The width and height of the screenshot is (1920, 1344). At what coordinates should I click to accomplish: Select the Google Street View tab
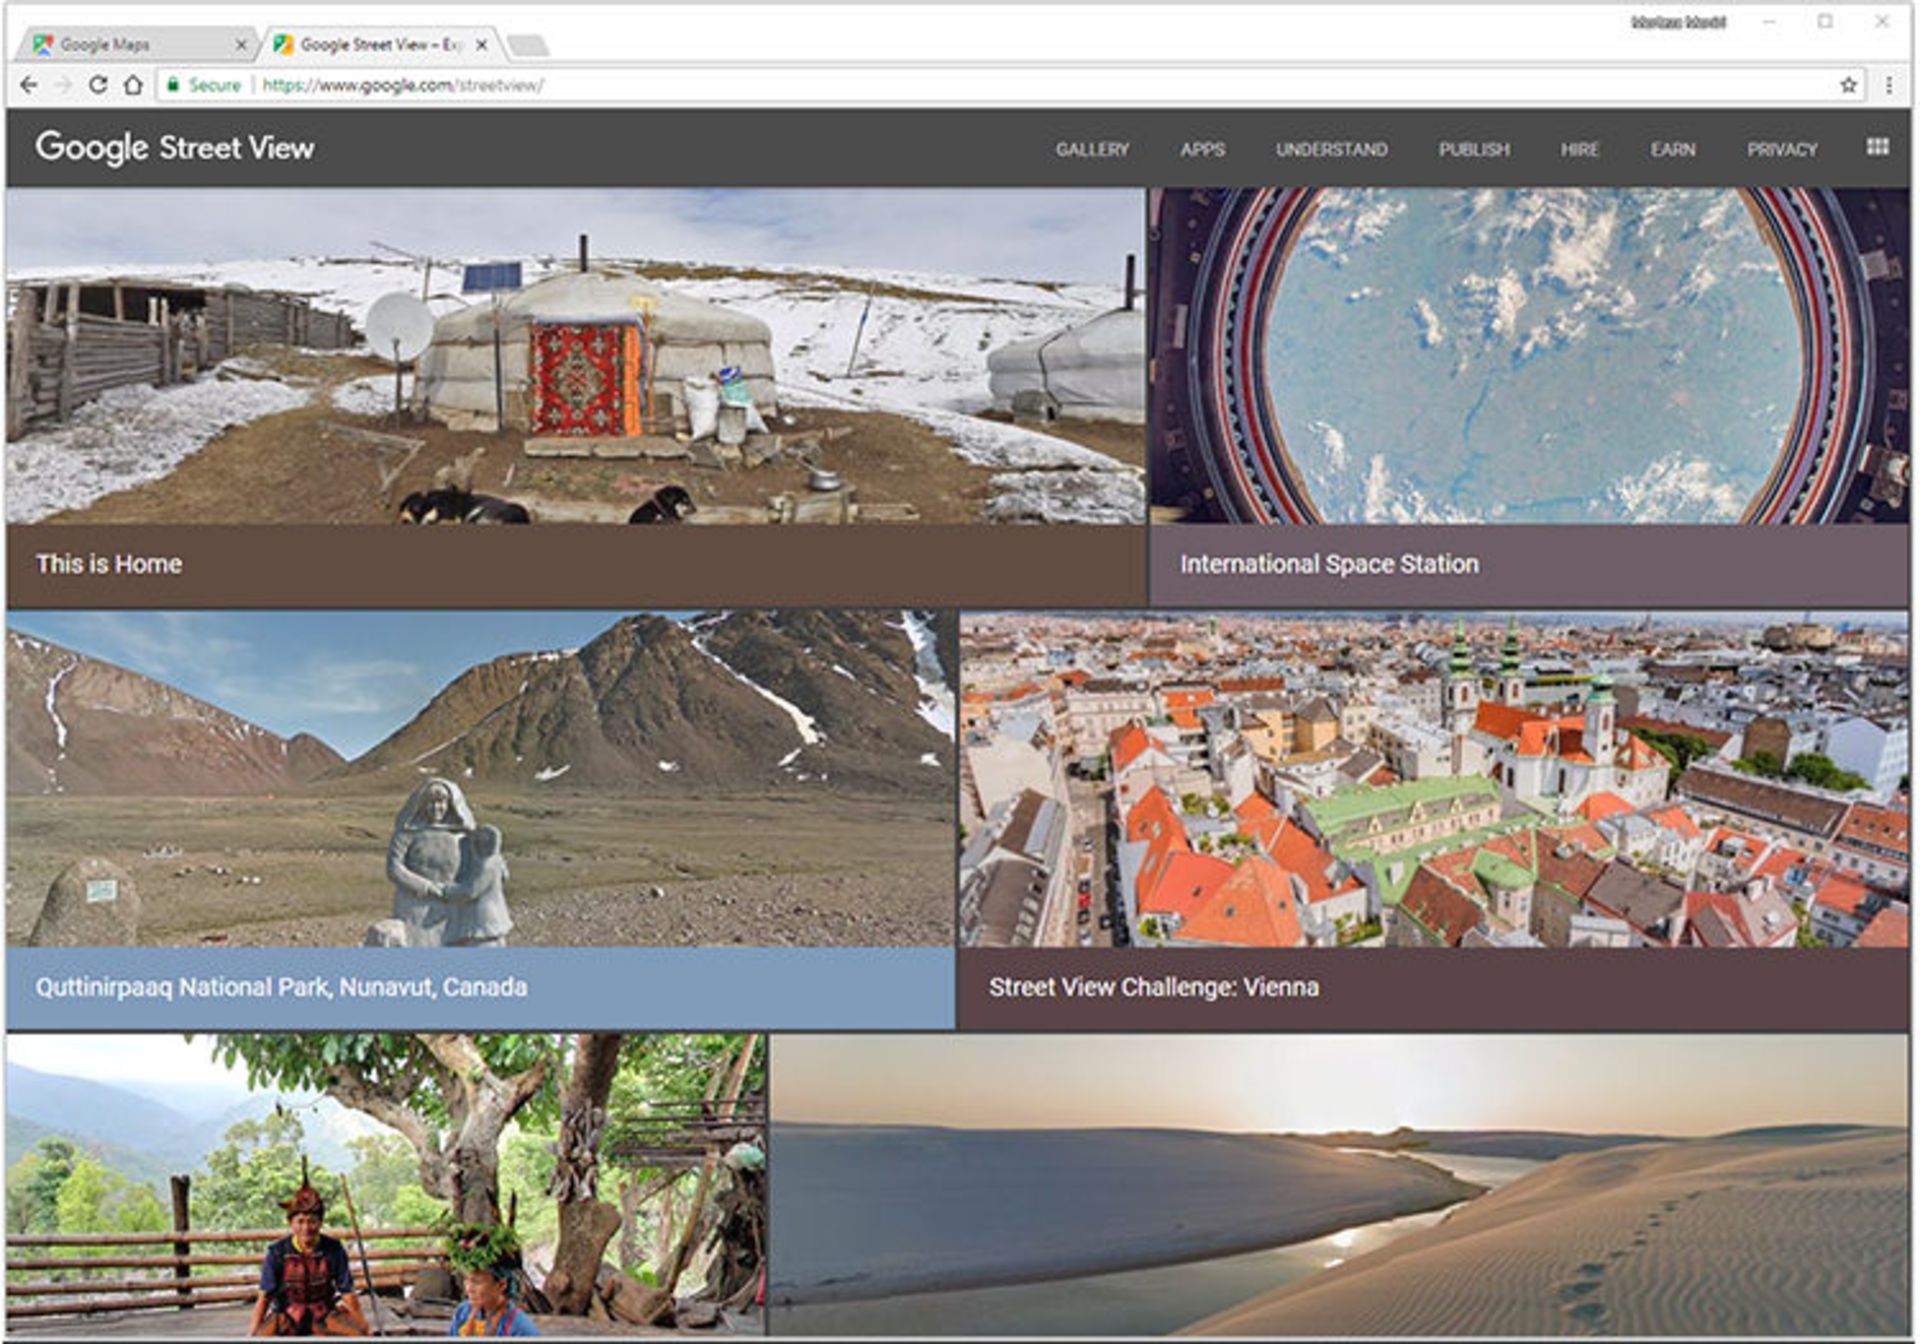pyautogui.click(x=379, y=44)
